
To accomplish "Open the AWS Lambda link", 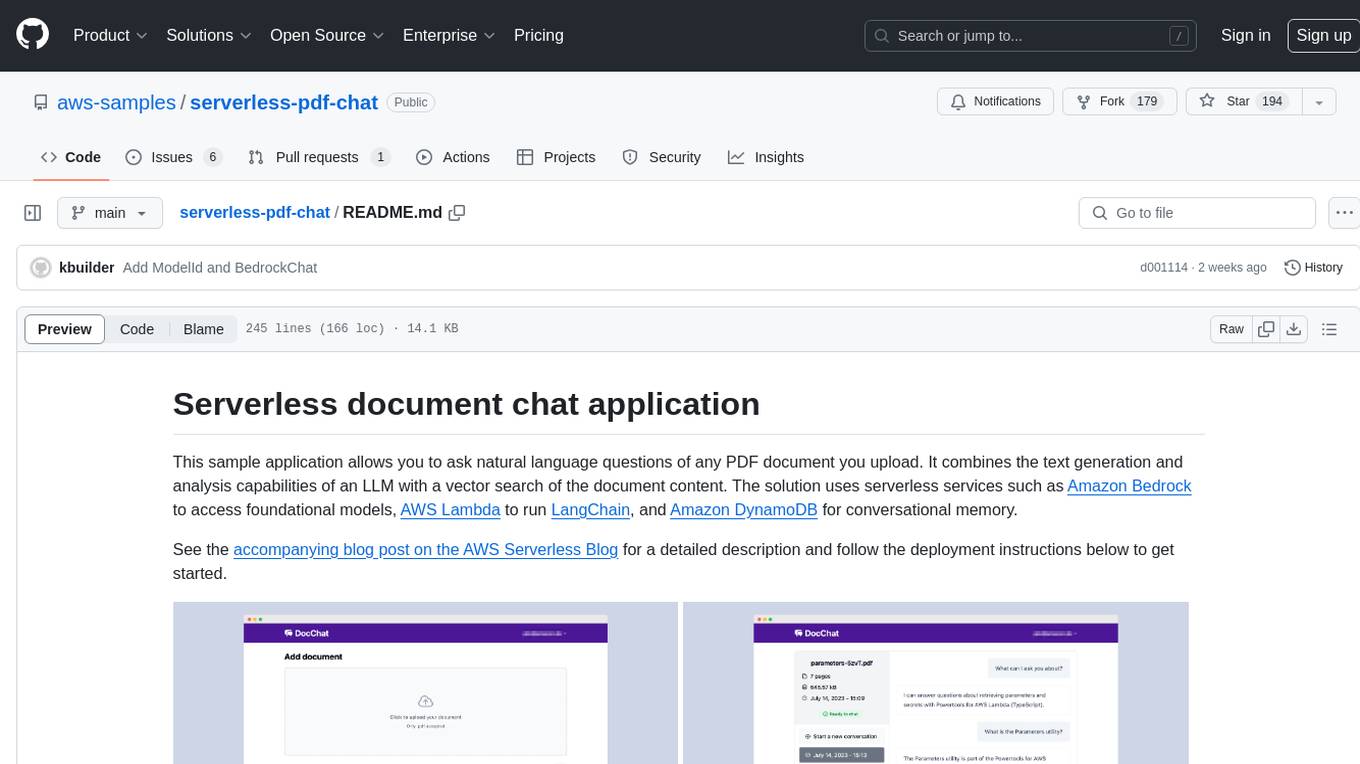I will [x=450, y=510].
